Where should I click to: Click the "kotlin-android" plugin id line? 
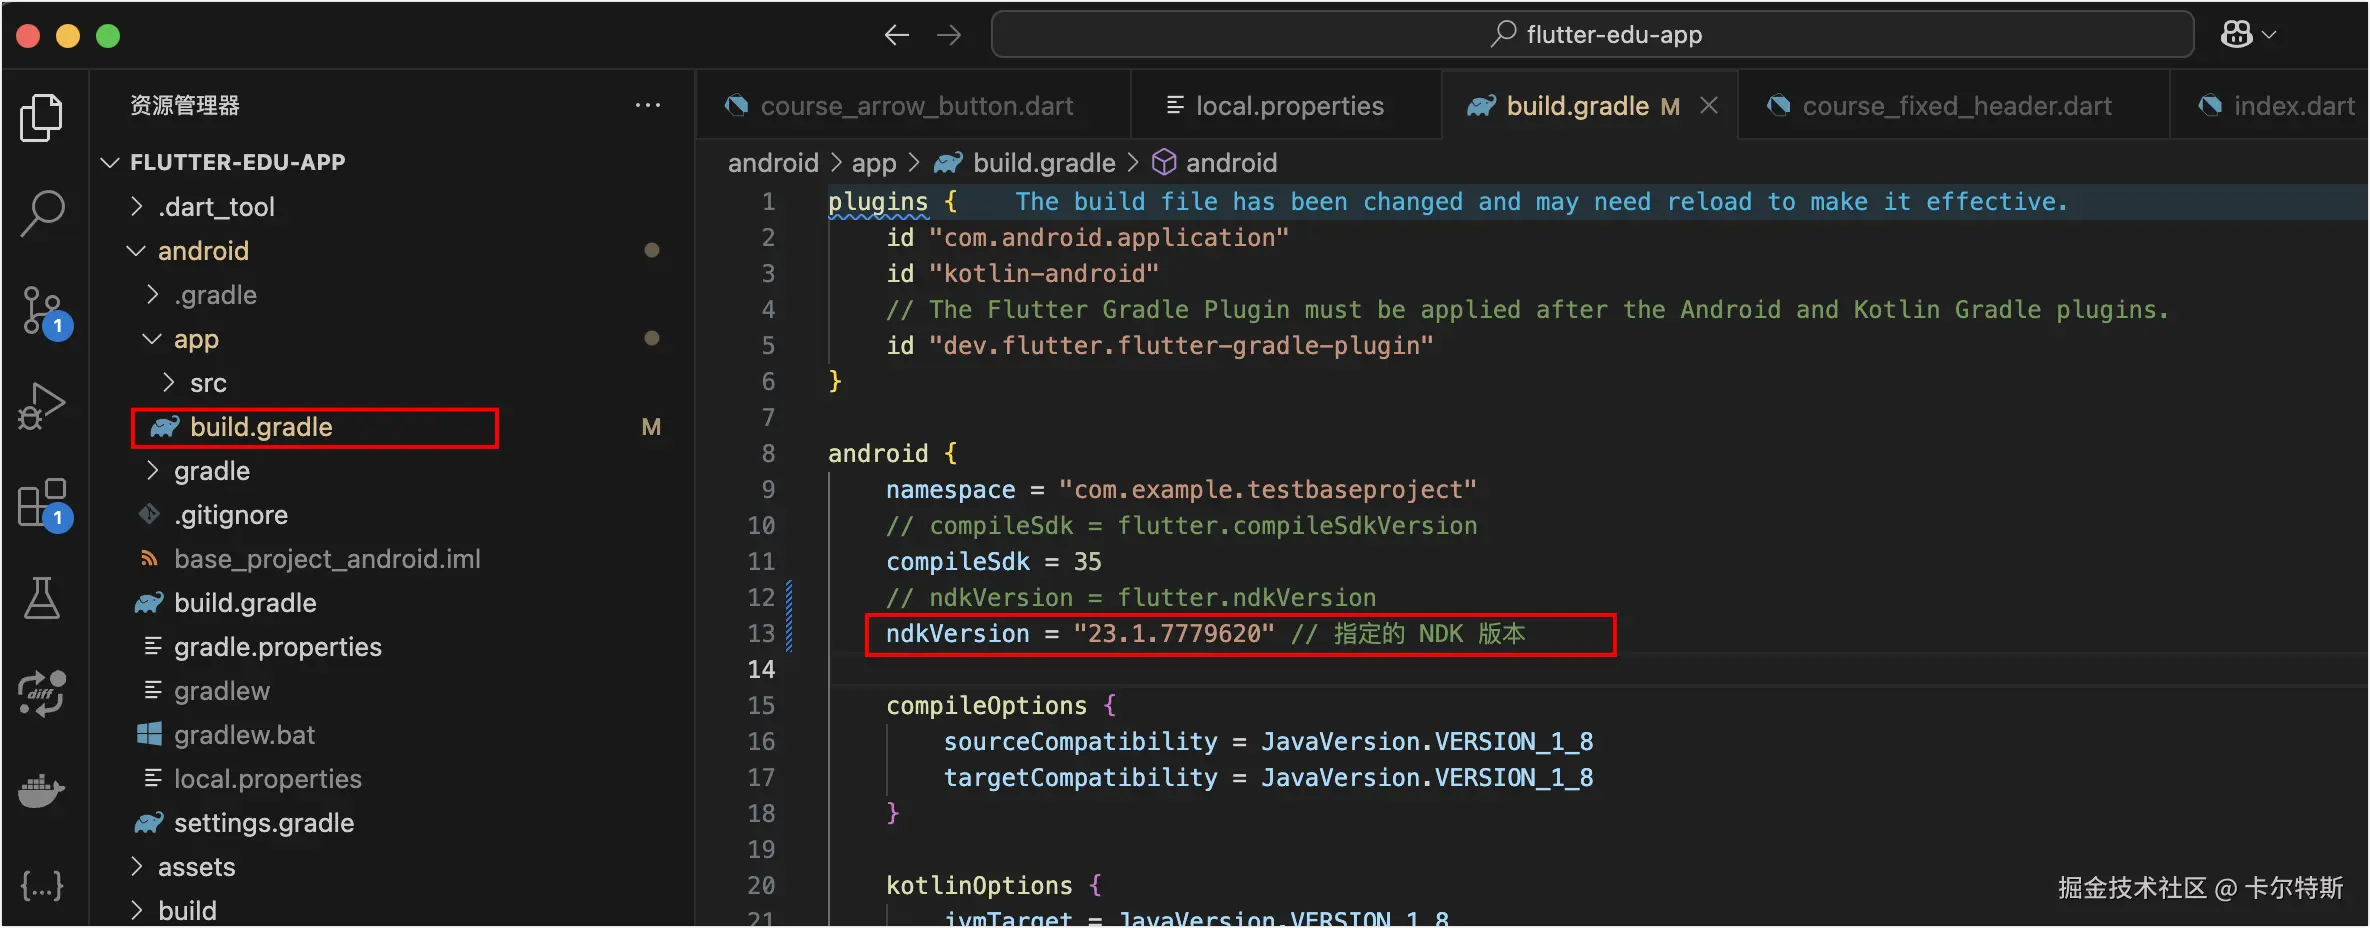click(x=1022, y=274)
